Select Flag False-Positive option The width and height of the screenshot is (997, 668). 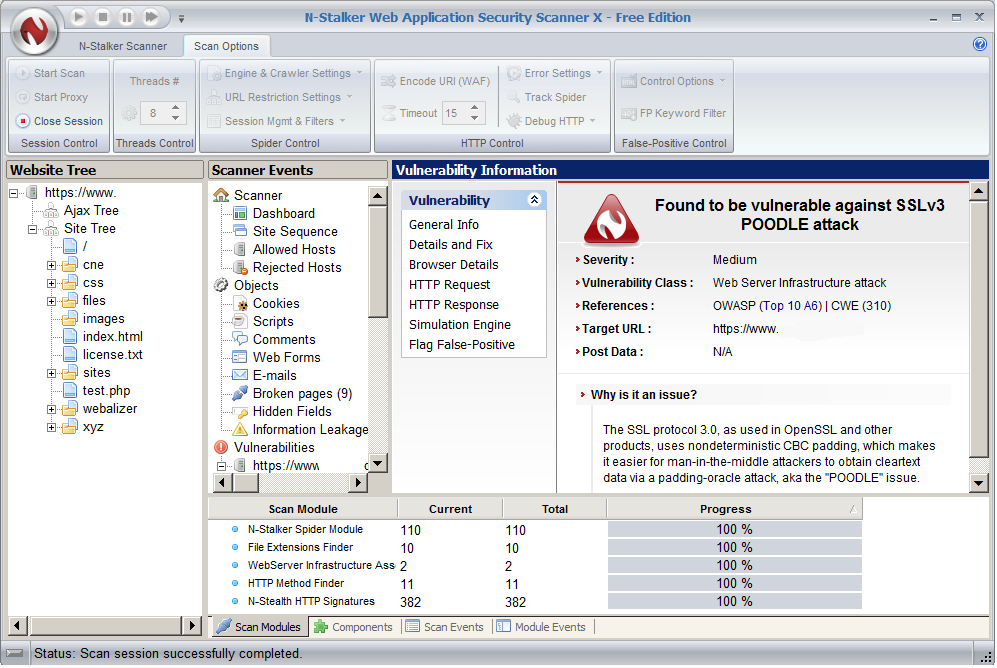click(462, 344)
